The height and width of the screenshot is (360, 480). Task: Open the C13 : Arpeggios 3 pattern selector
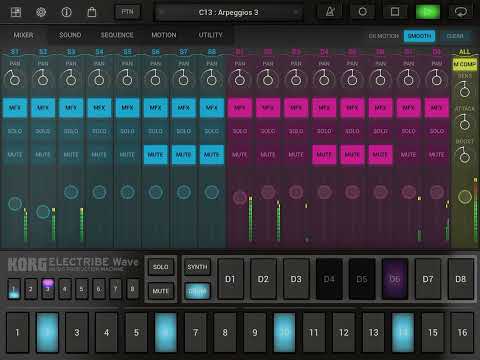tap(228, 13)
